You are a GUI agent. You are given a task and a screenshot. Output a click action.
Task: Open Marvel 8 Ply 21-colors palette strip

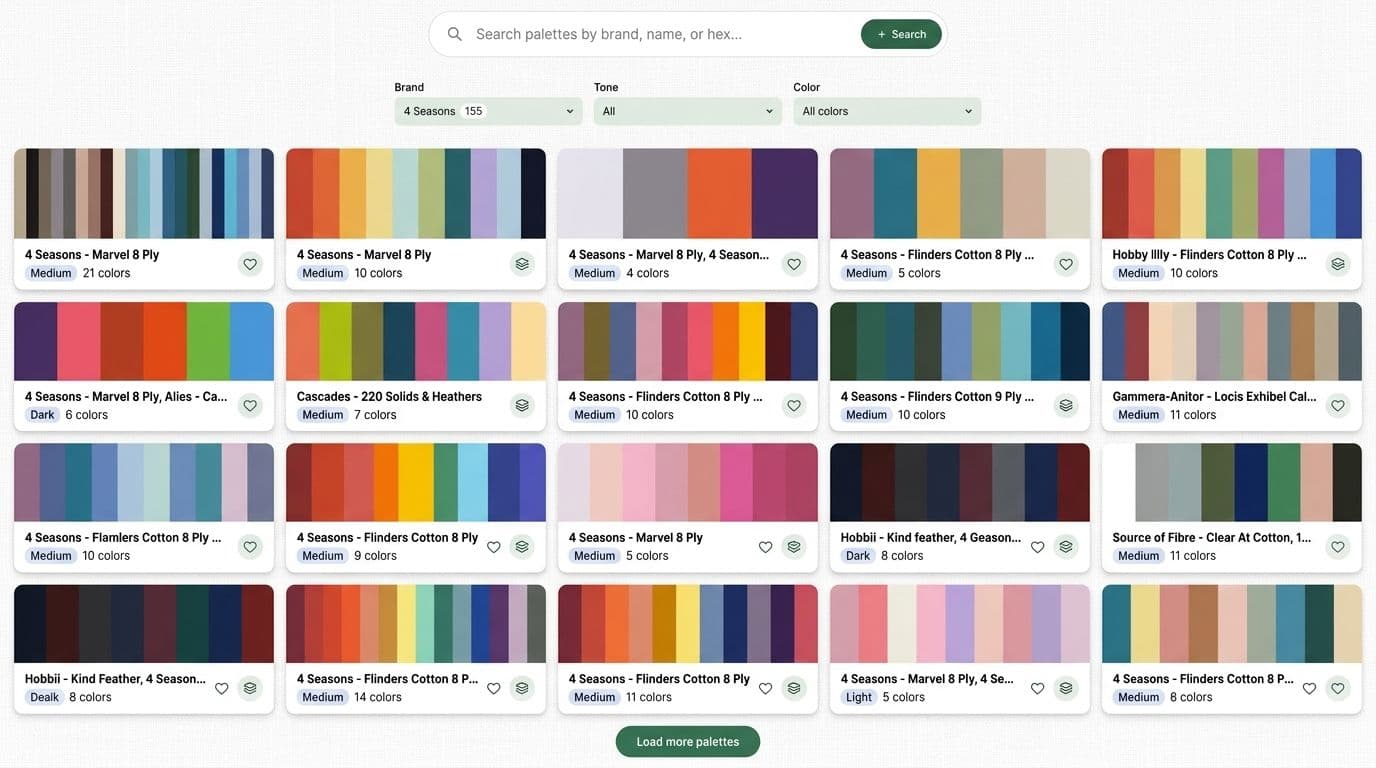[144, 194]
